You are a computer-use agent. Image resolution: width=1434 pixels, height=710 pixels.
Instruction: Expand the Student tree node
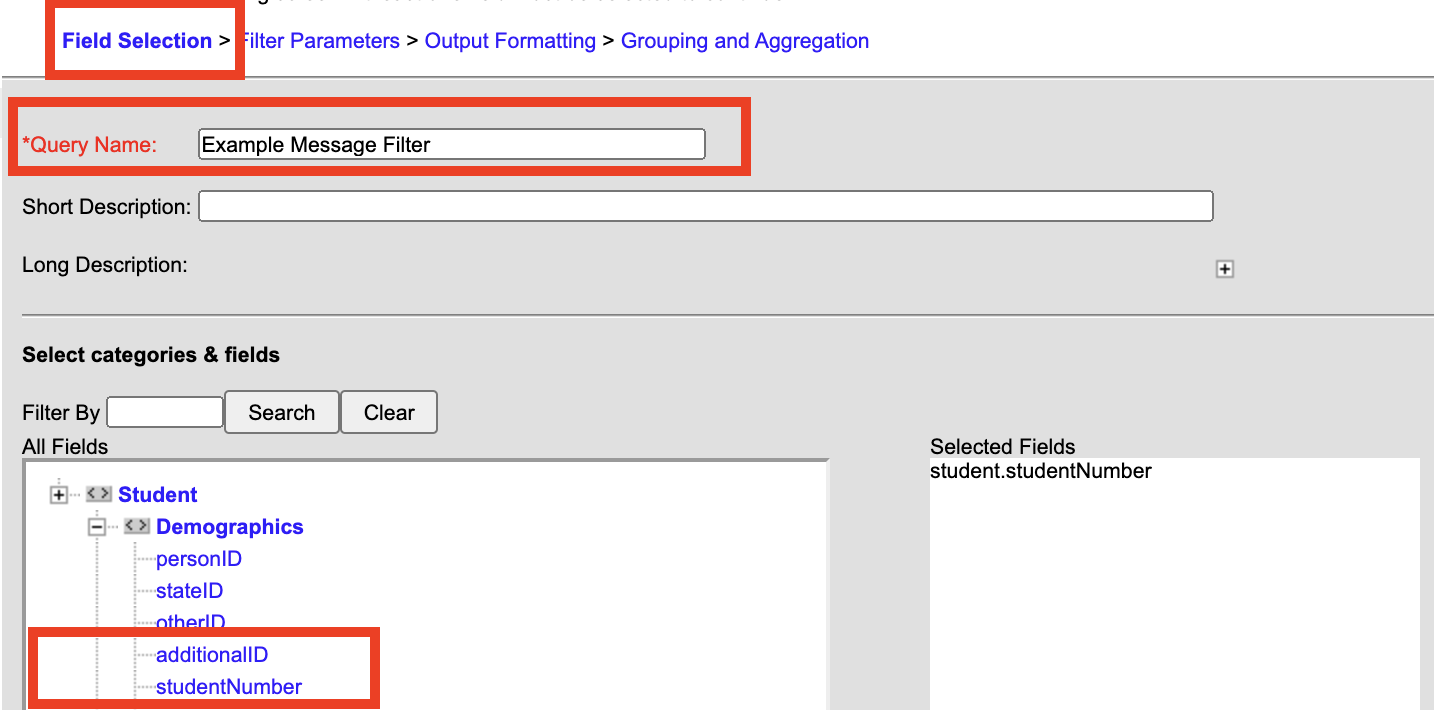58,495
